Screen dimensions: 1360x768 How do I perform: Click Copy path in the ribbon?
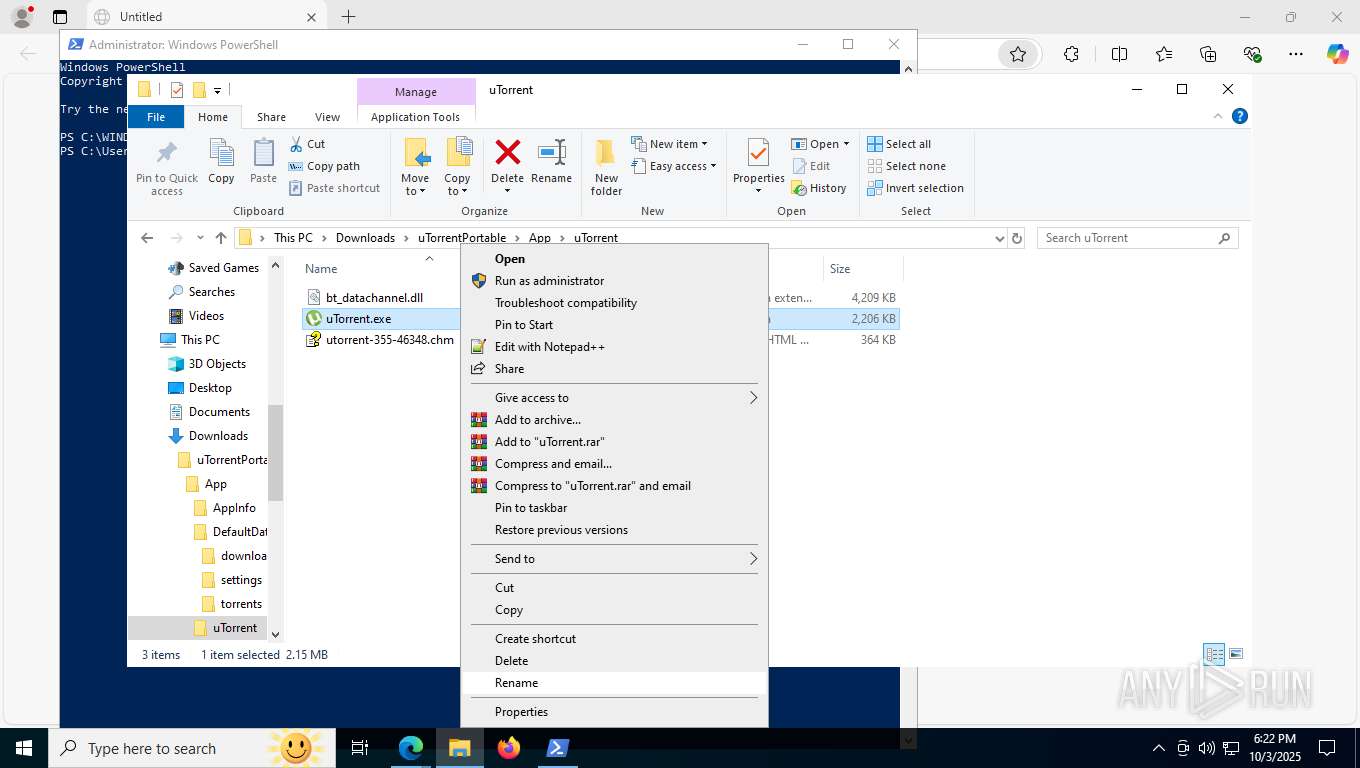click(324, 166)
